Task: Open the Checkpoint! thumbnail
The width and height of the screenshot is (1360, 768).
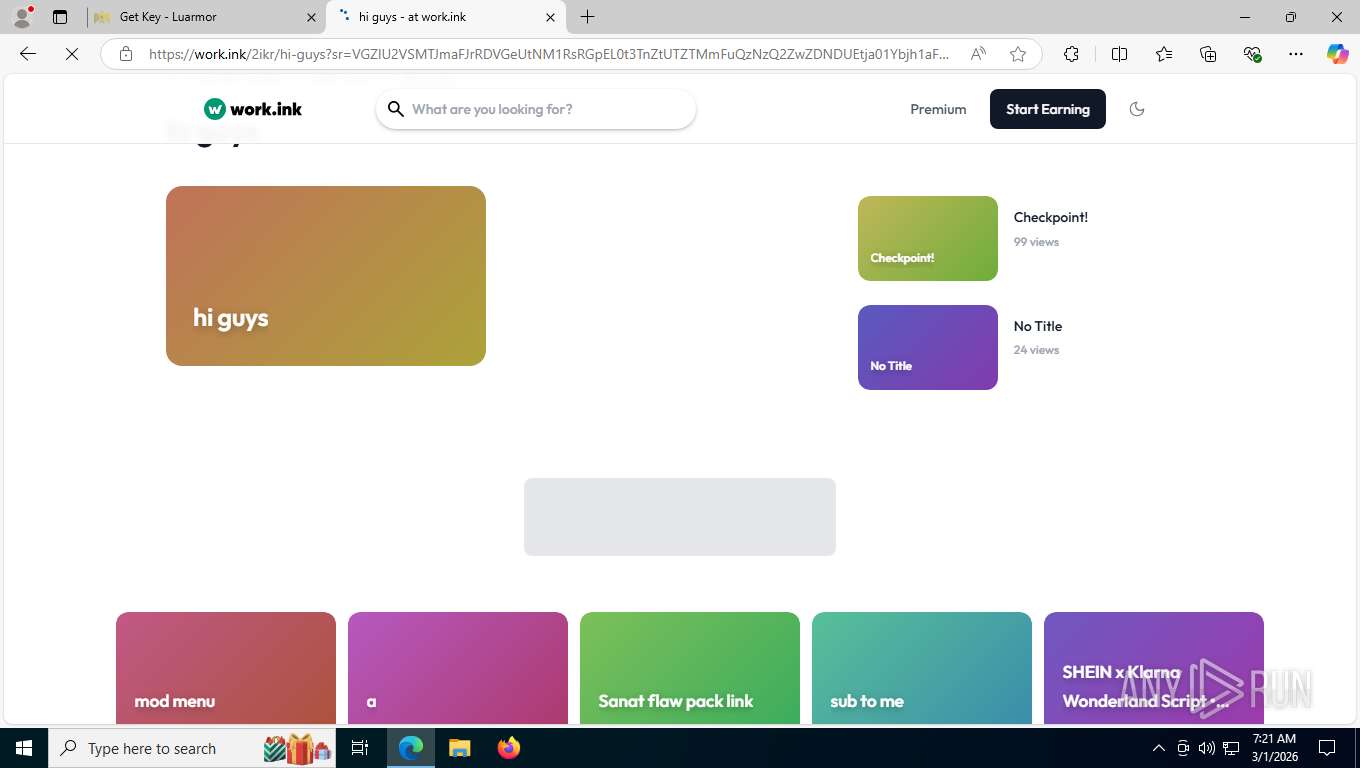Action: 928,238
